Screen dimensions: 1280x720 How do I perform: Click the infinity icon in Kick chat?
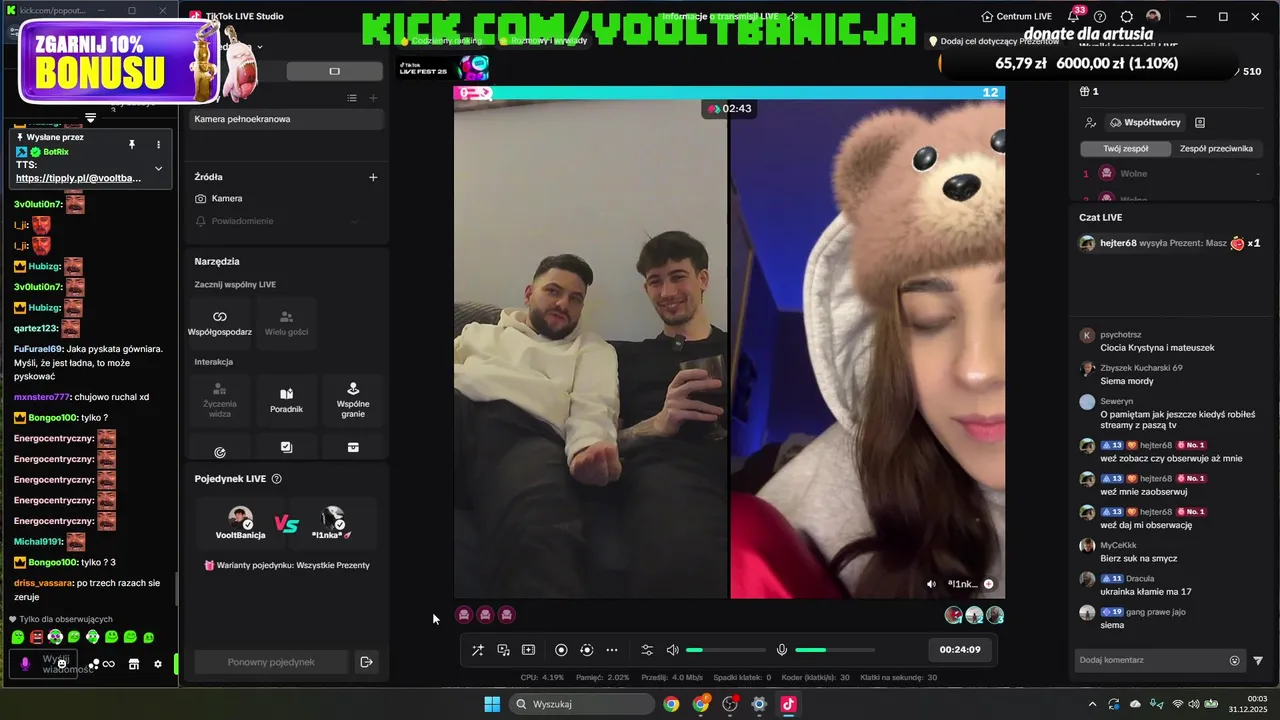point(109,664)
